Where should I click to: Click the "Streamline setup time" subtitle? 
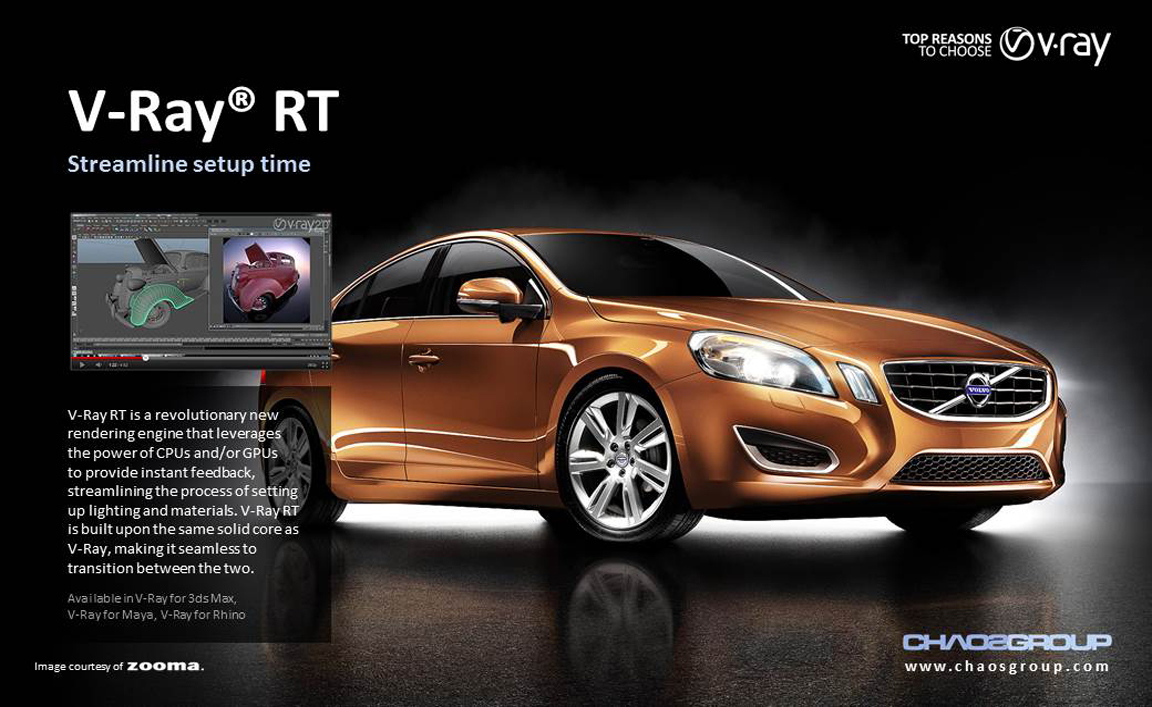pos(189,163)
